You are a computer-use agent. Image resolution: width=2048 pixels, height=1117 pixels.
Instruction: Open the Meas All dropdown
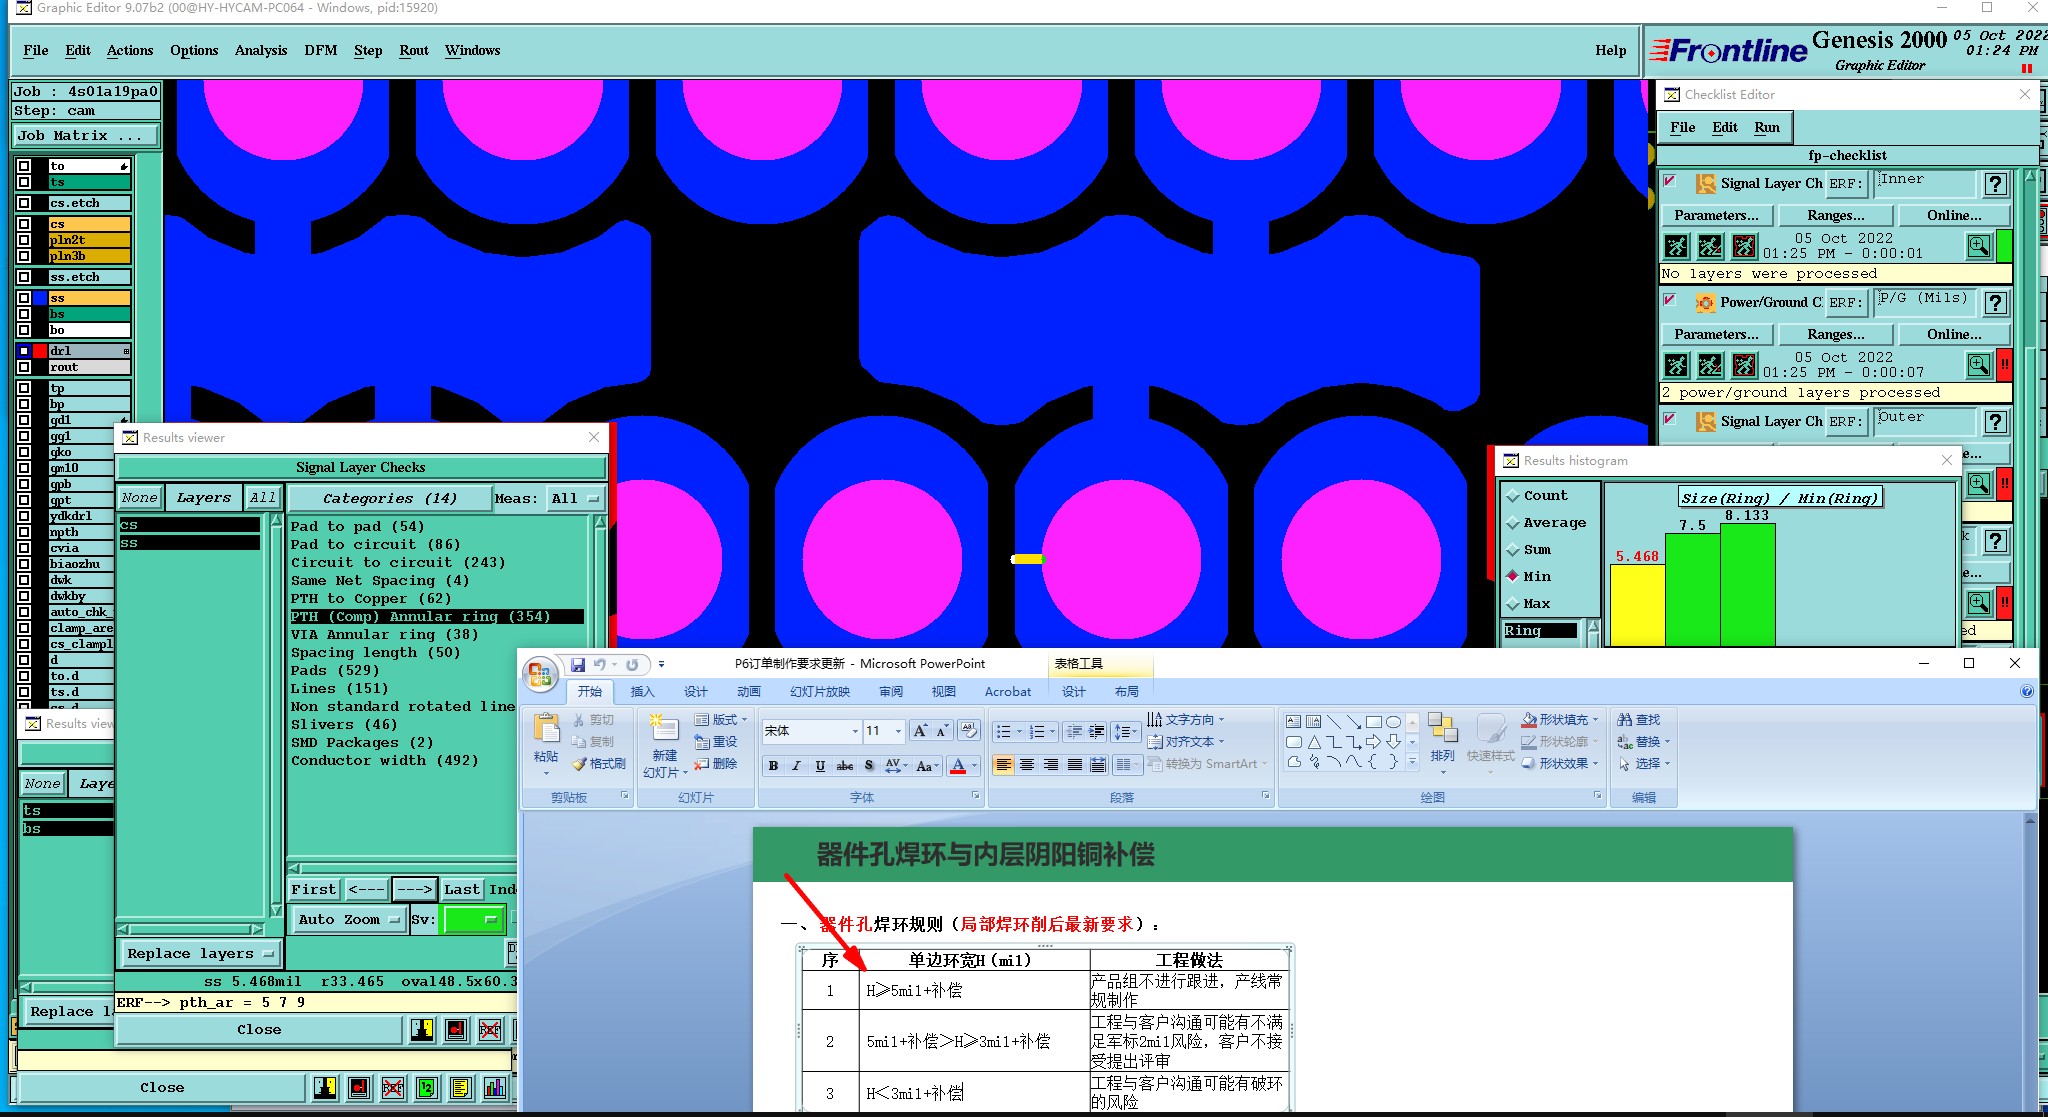coord(576,498)
